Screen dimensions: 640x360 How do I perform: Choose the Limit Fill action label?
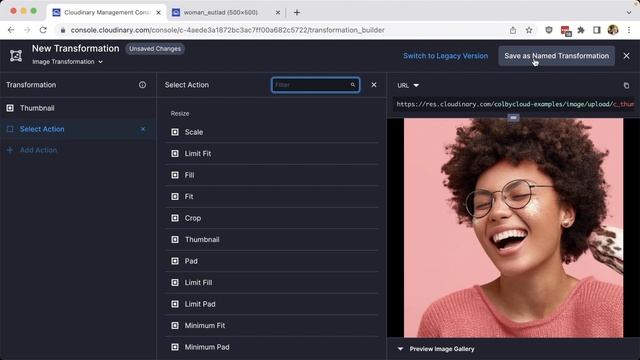[198, 282]
